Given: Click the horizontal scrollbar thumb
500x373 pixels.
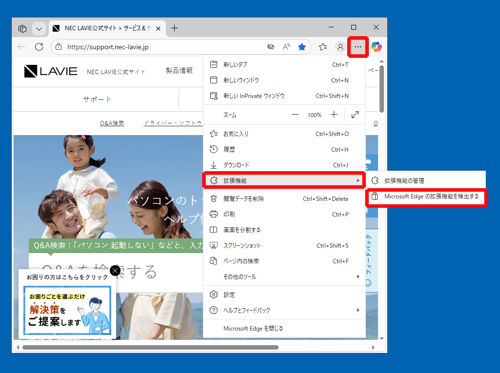Looking at the screenshot, I should click(x=150, y=347).
